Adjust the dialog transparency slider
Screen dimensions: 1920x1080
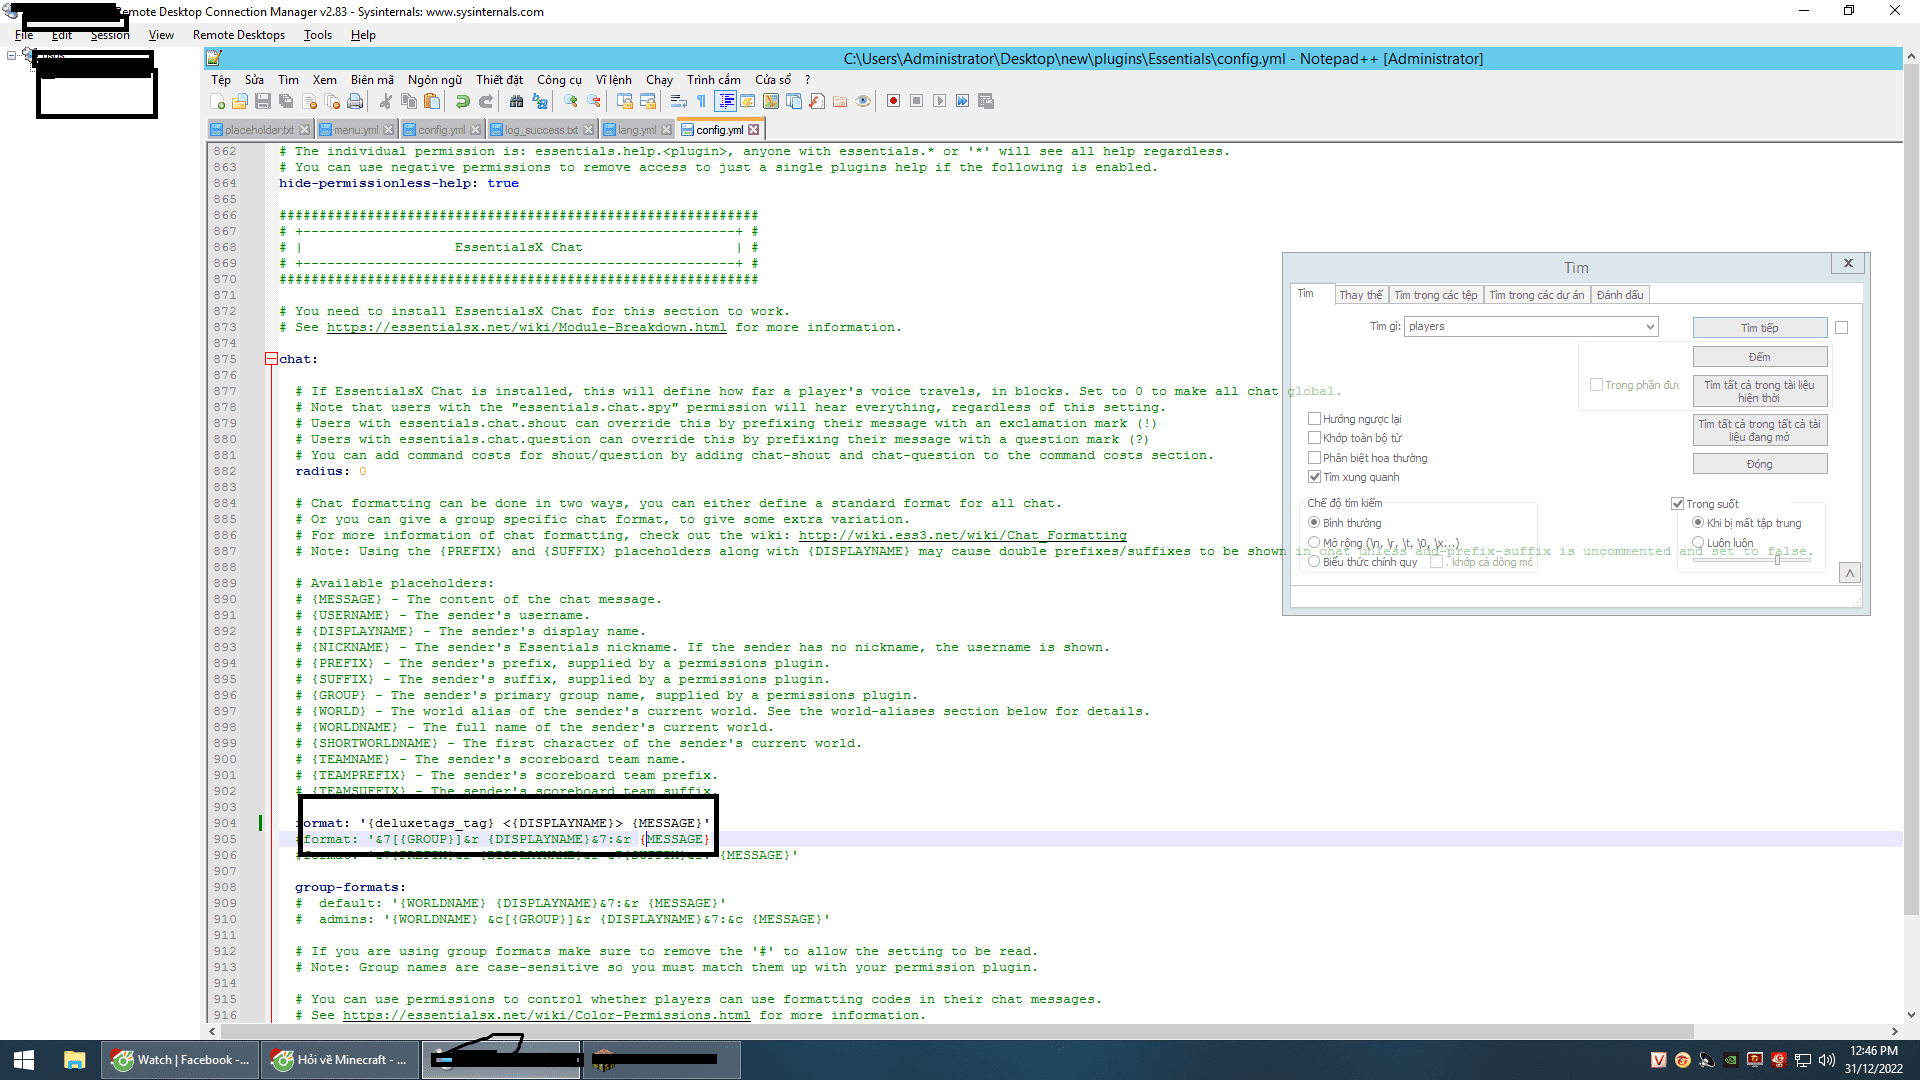coord(1777,560)
